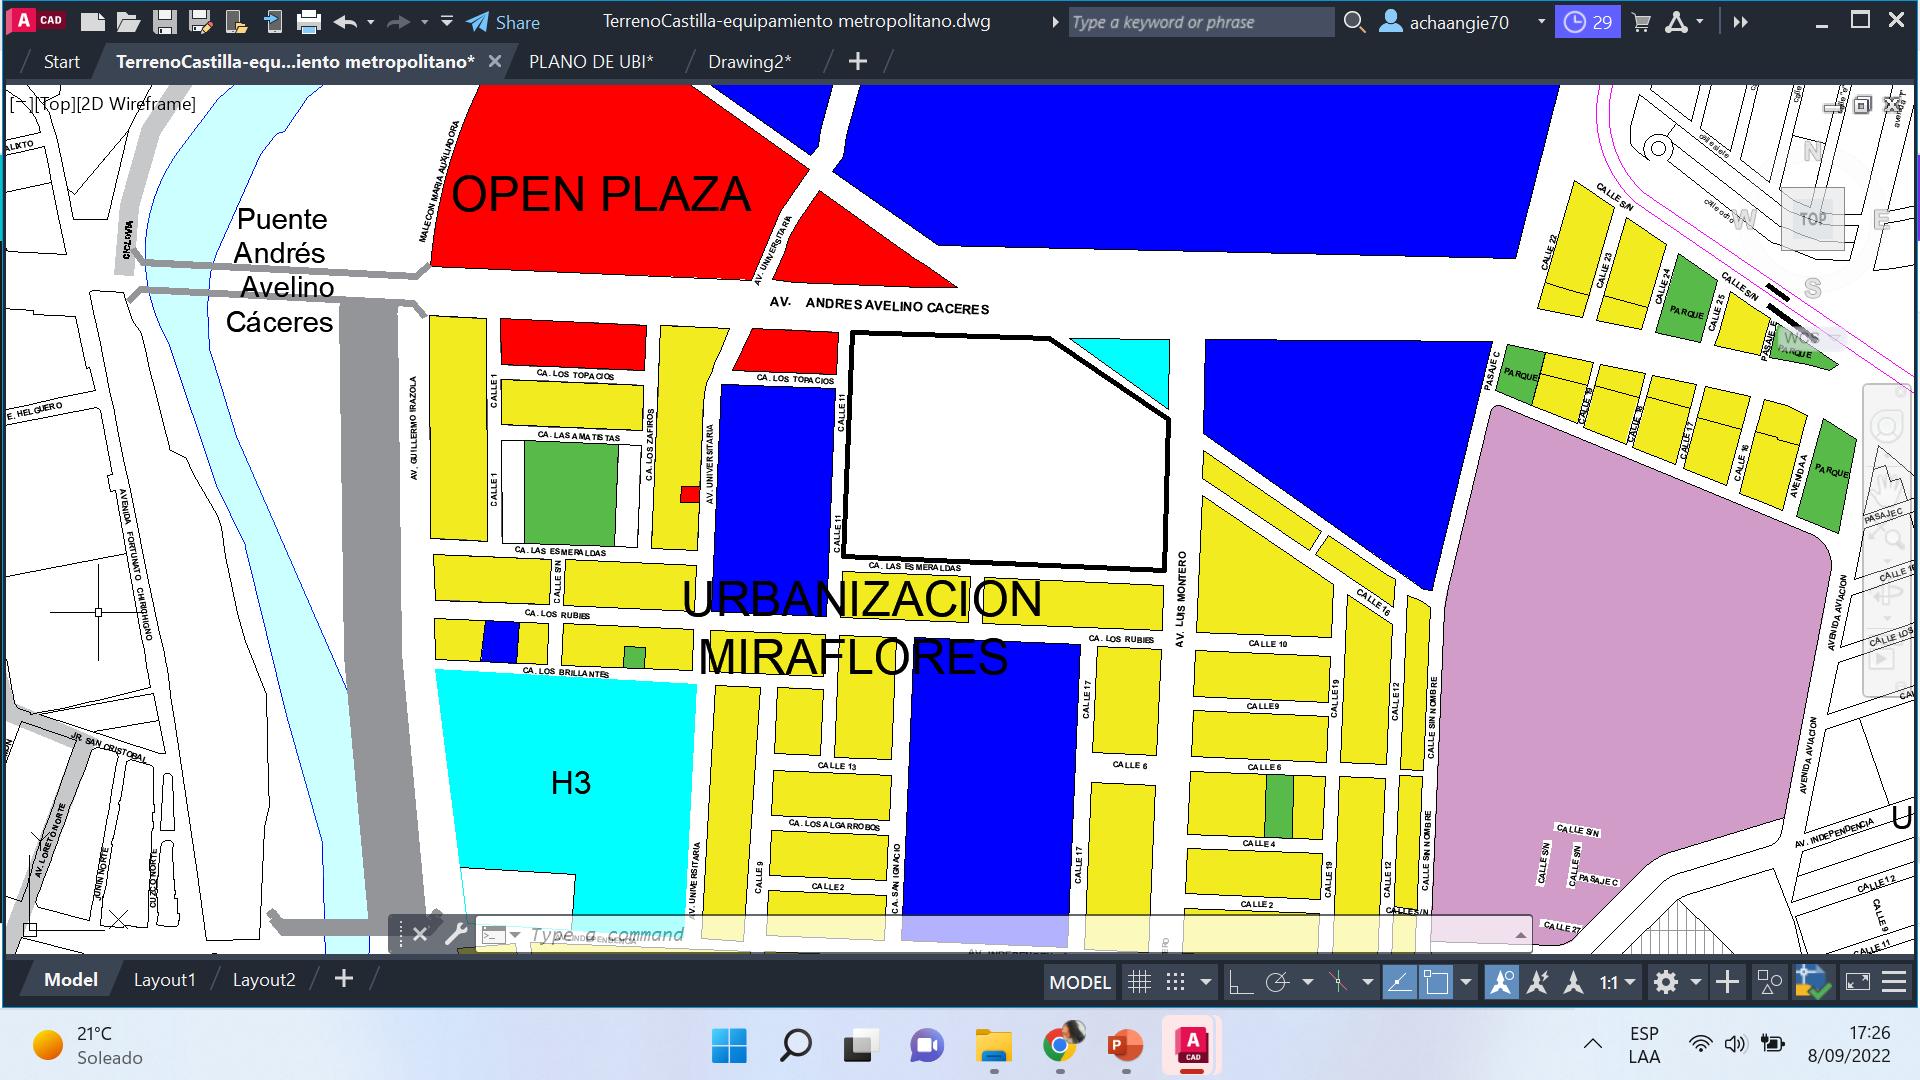1920x1080 pixels.
Task: Click the Isolate Objects icon
Action: 1770,982
